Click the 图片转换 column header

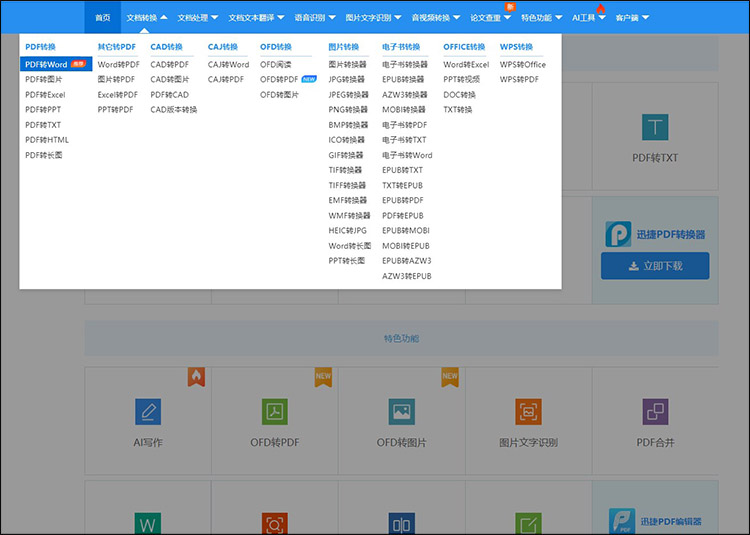point(343,47)
